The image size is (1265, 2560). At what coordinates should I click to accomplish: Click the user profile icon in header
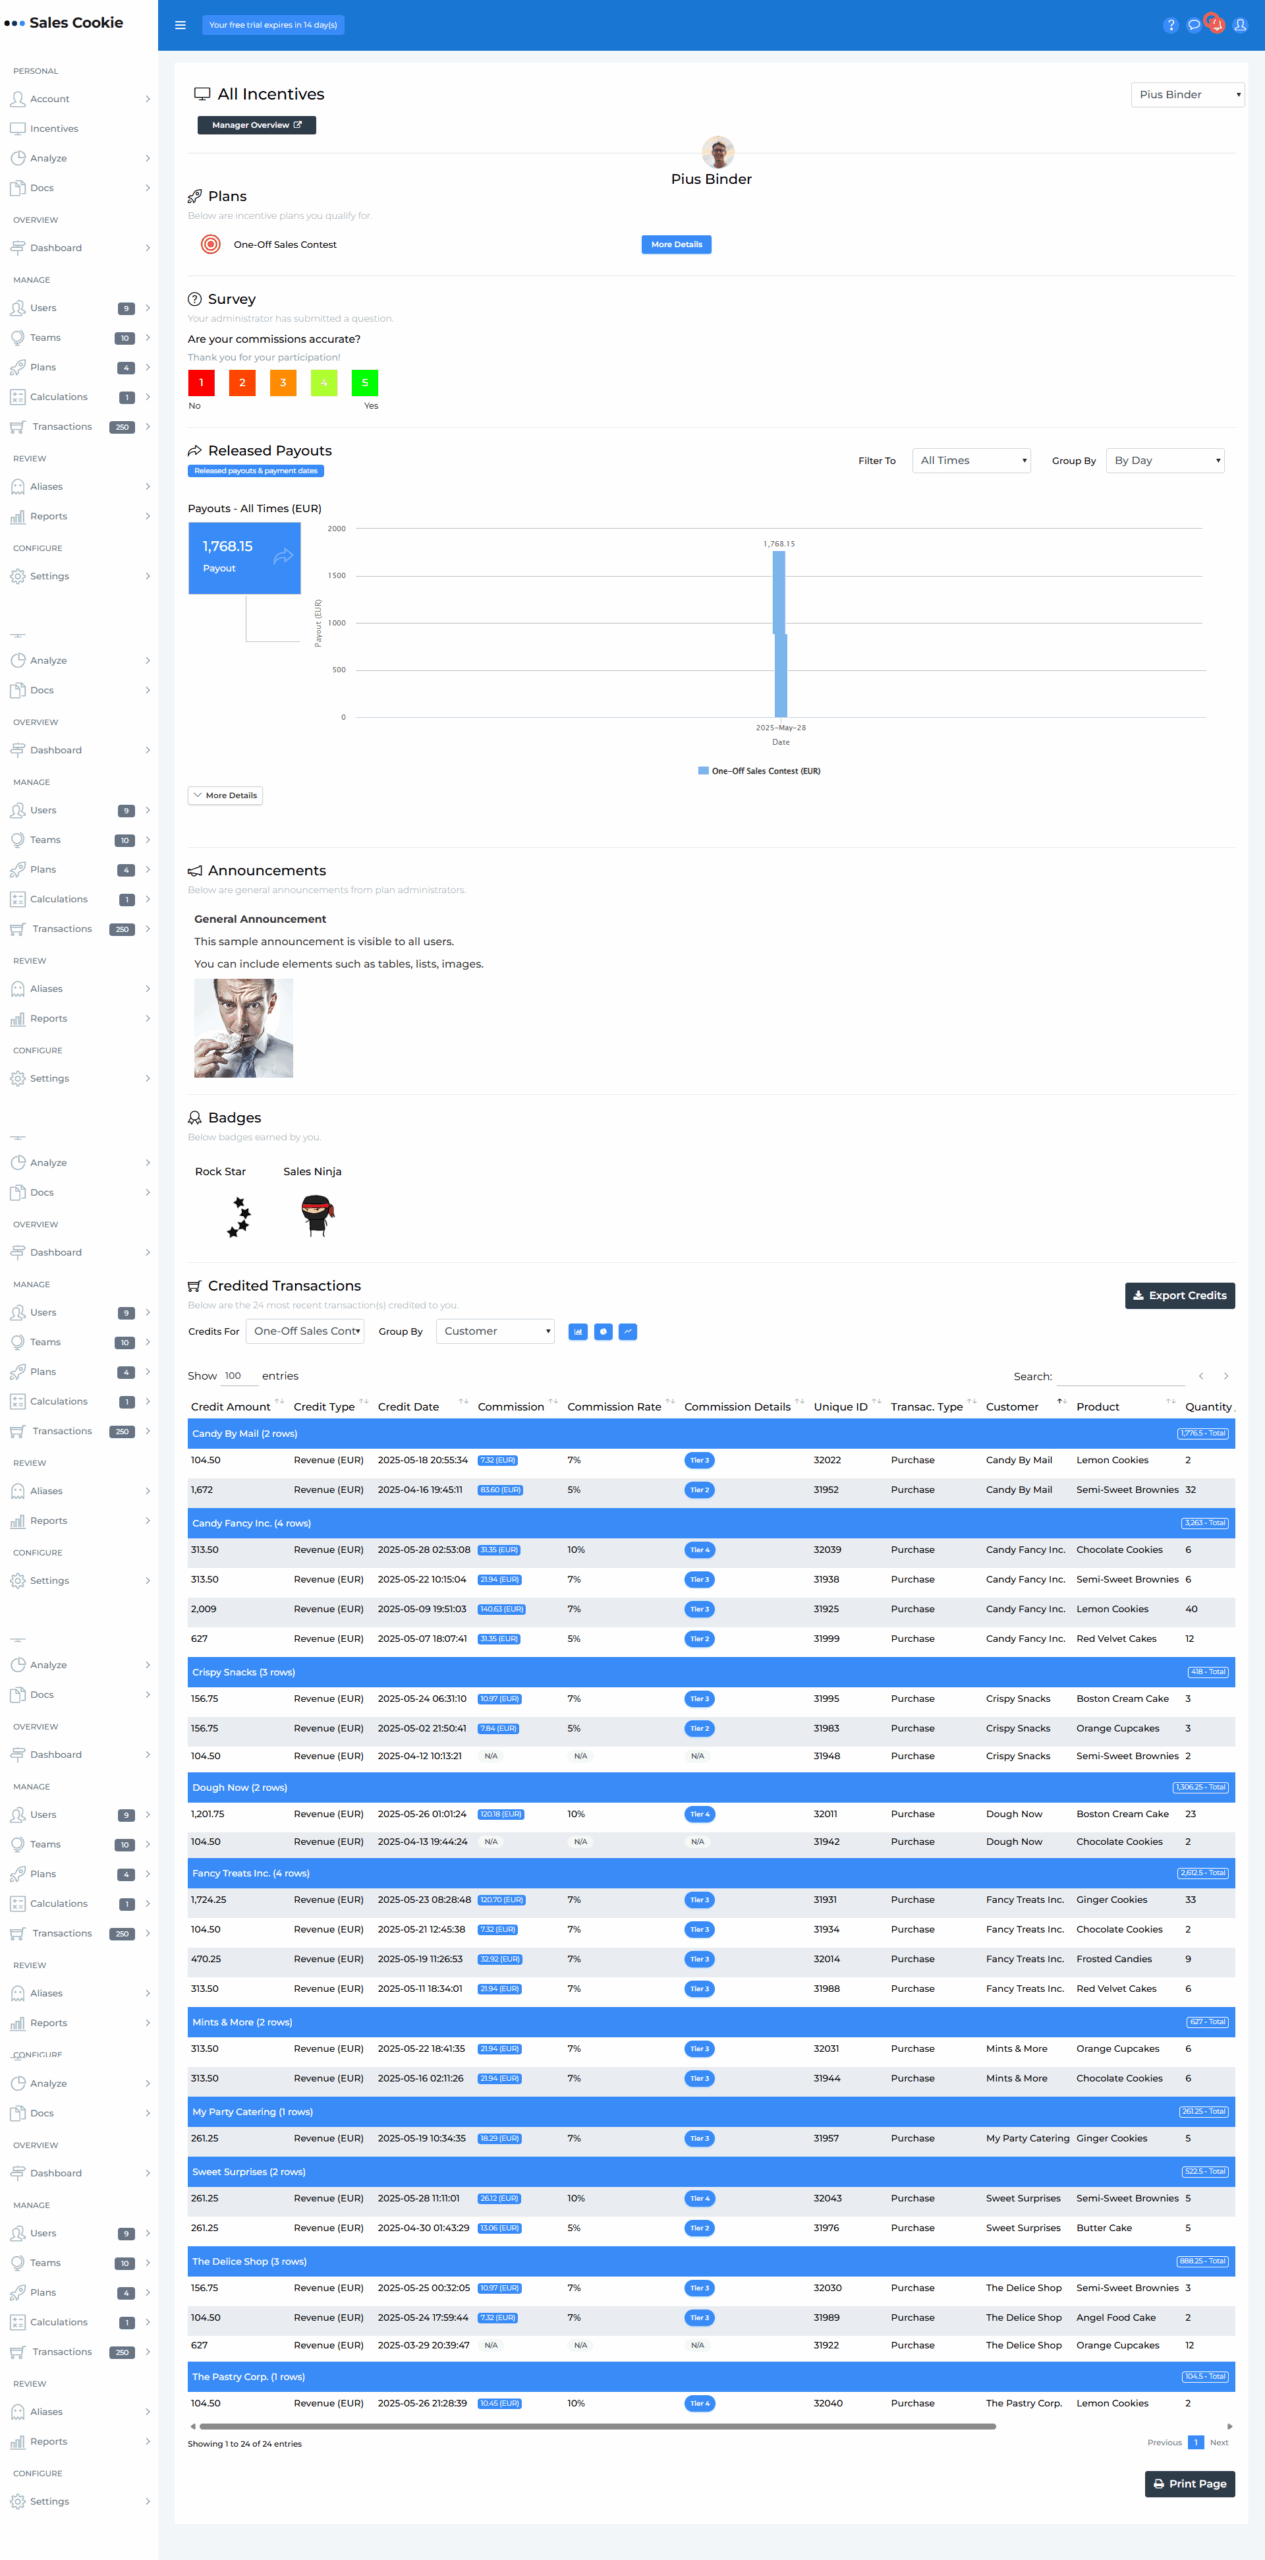click(1240, 25)
